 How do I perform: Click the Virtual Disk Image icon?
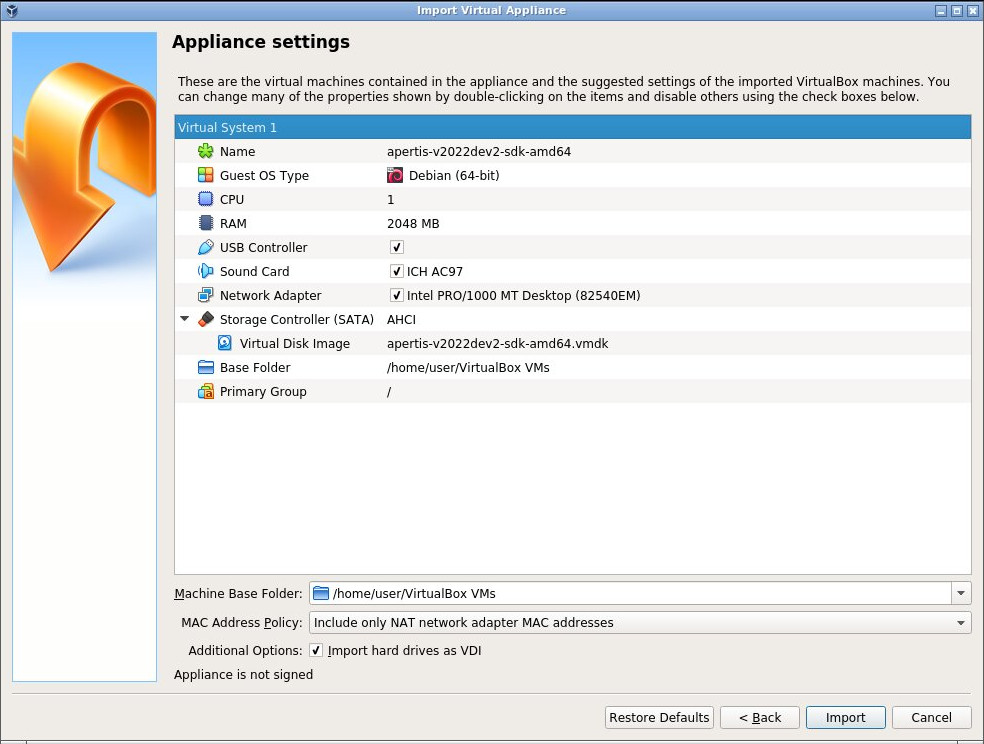click(225, 343)
